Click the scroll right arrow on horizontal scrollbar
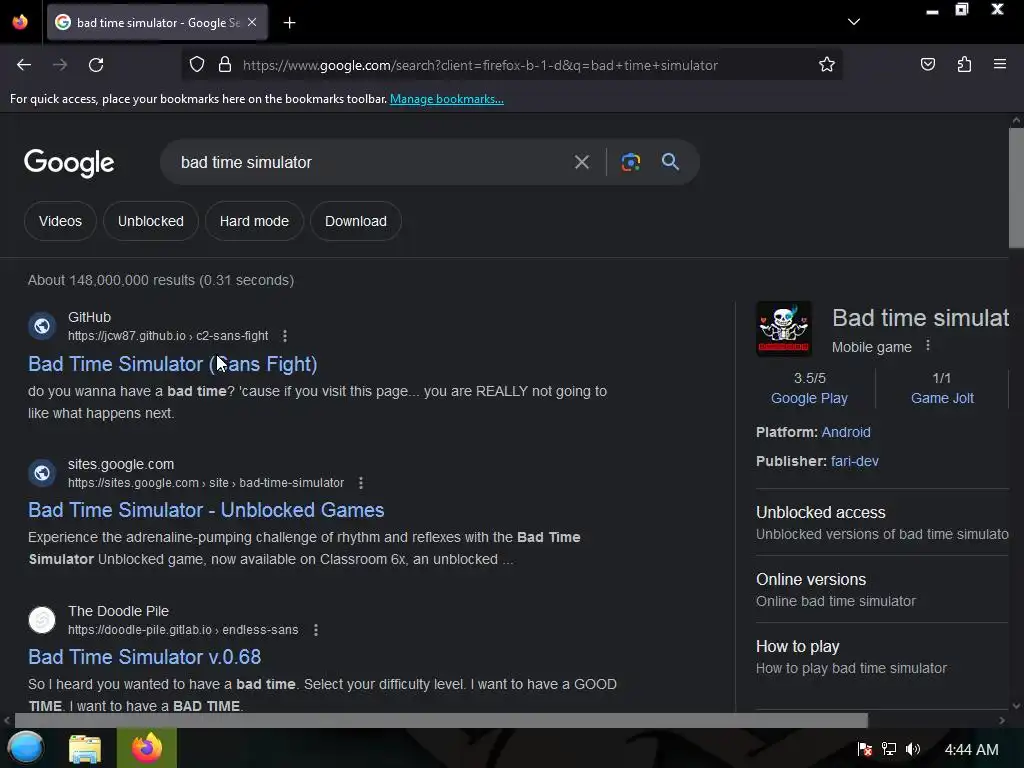1024x768 pixels. pos(1002,720)
